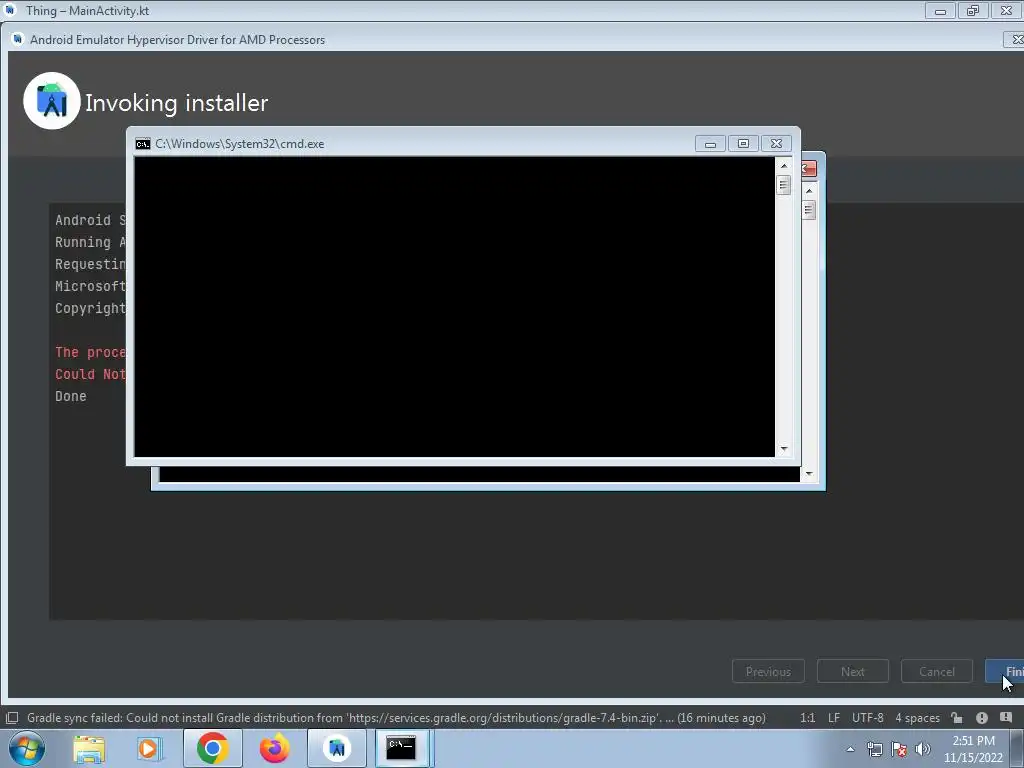Viewport: 1024px width, 768px height.
Task: Open the UTF-8 file encoding selector
Action: click(x=867, y=718)
